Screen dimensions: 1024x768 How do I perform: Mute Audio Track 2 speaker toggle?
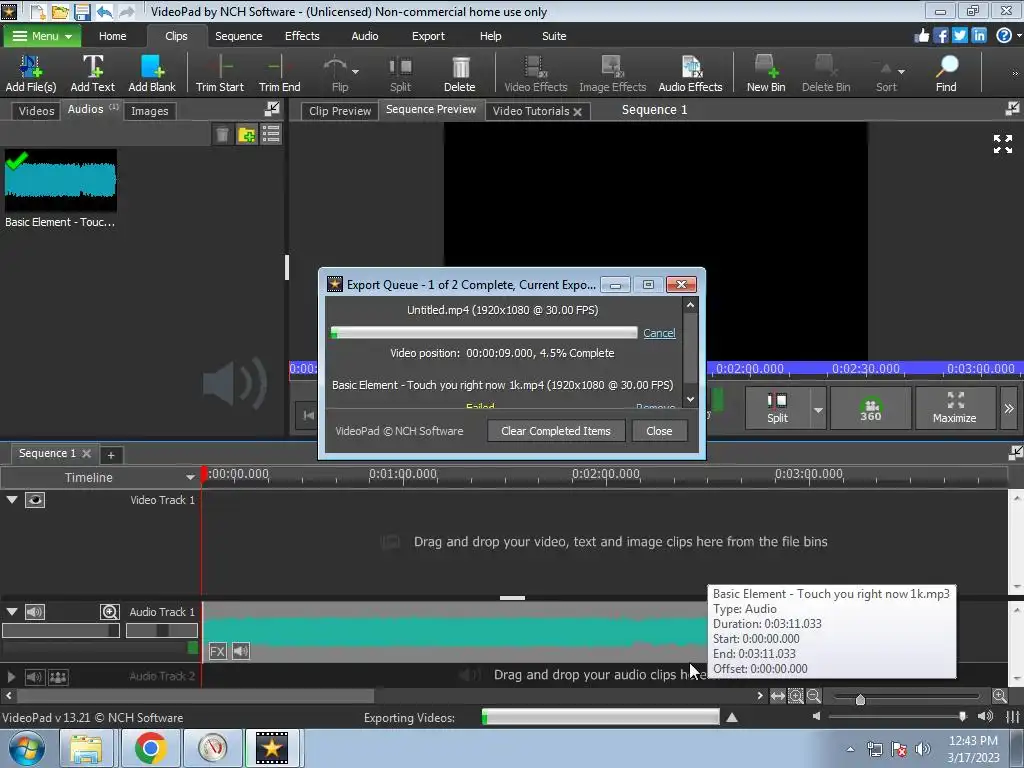tap(34, 677)
